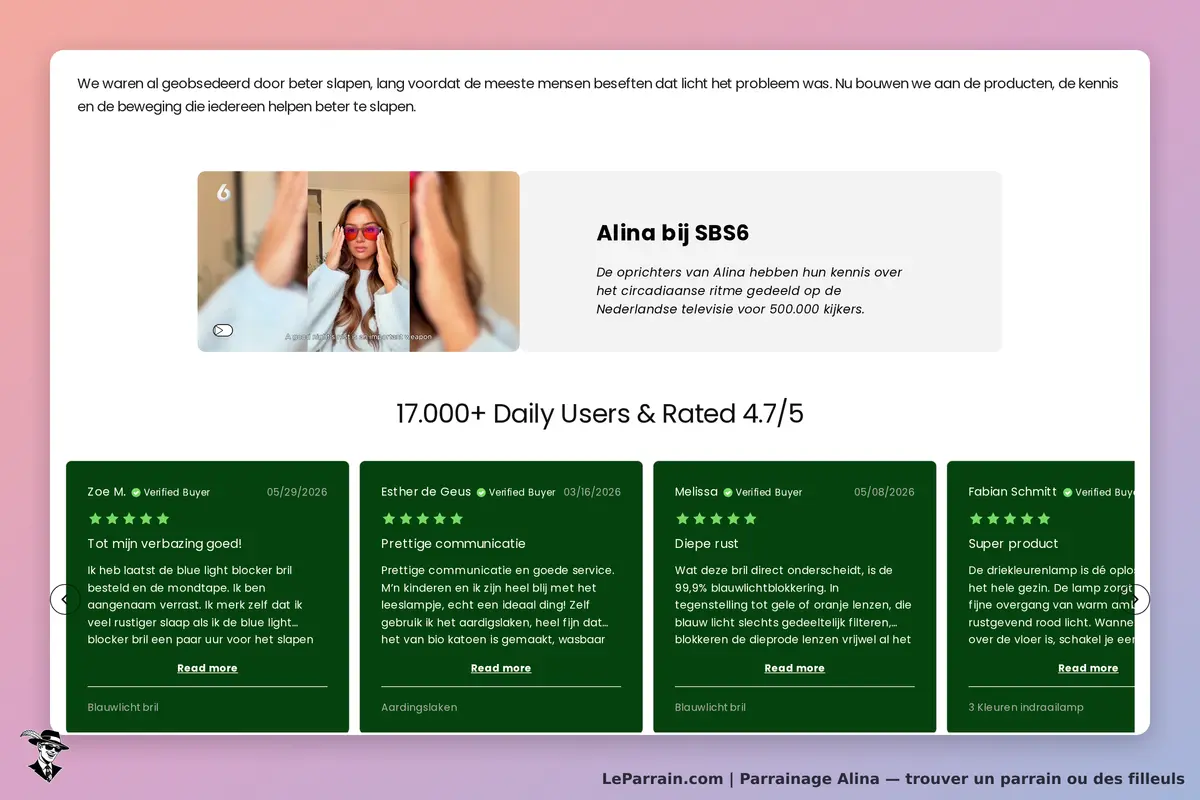The image size is (1200, 800).
Task: Click reviewer name 'Esther de Geus'
Action: click(426, 492)
